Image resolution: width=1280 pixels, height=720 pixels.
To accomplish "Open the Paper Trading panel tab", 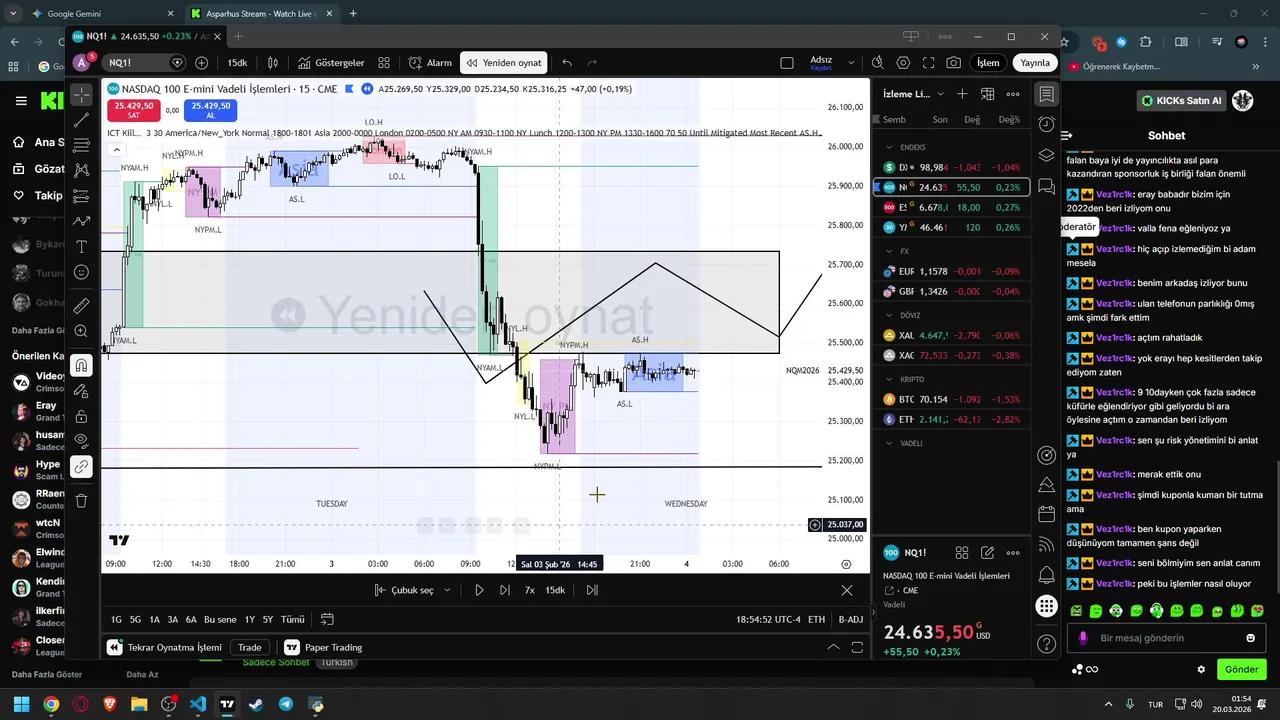I will click(x=323, y=647).
